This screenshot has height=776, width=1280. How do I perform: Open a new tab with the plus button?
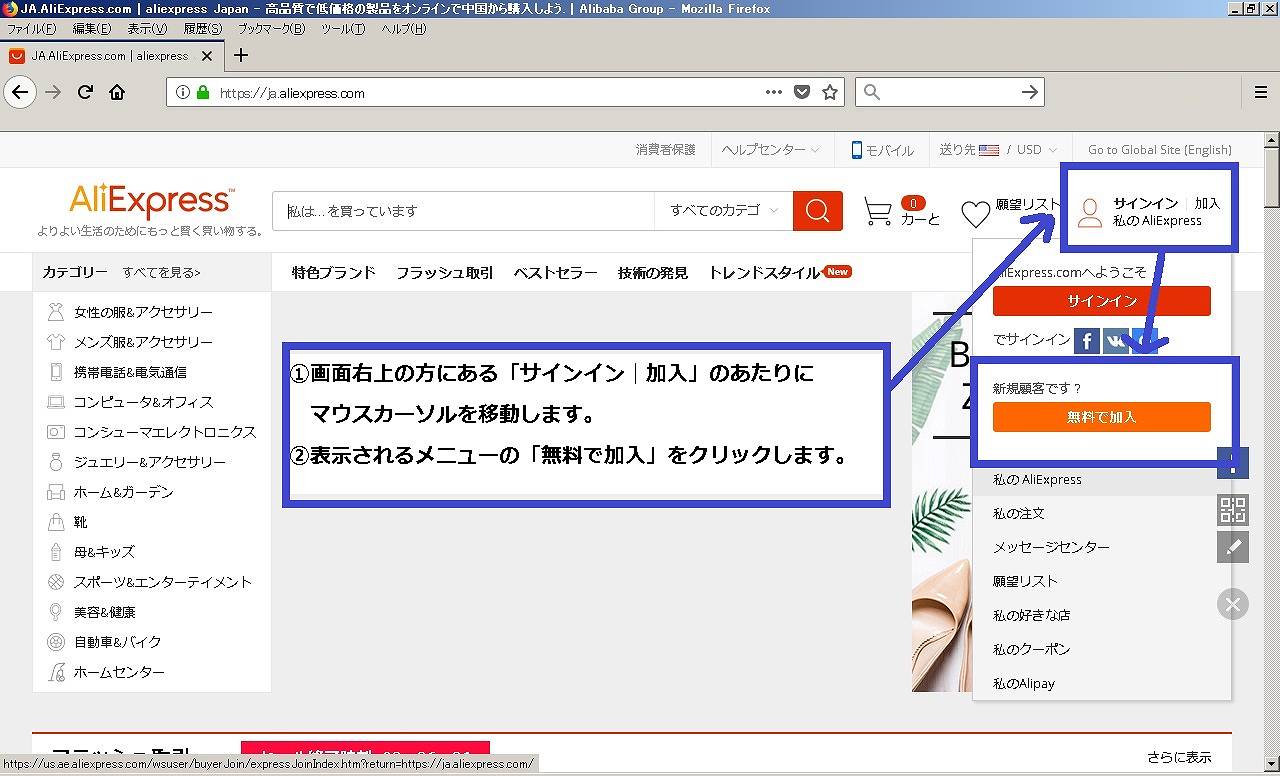click(x=241, y=55)
